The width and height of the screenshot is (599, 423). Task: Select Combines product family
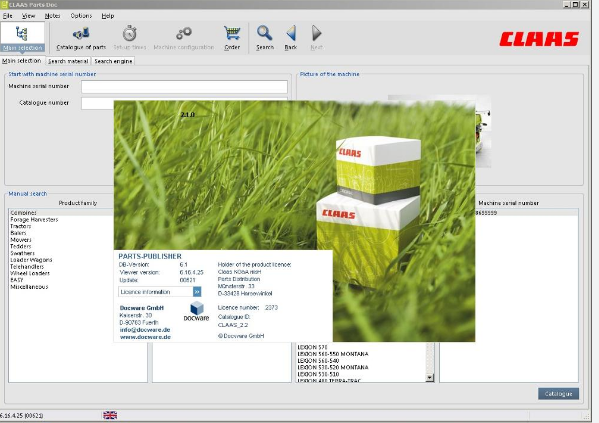pyautogui.click(x=23, y=212)
